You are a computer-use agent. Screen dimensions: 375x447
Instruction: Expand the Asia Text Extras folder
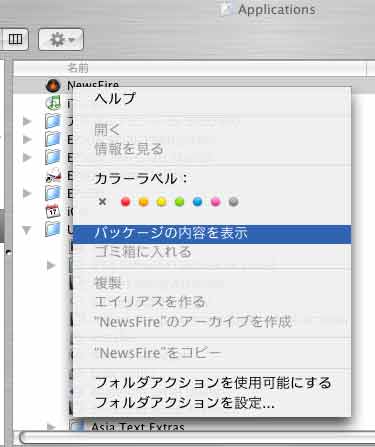(51, 426)
